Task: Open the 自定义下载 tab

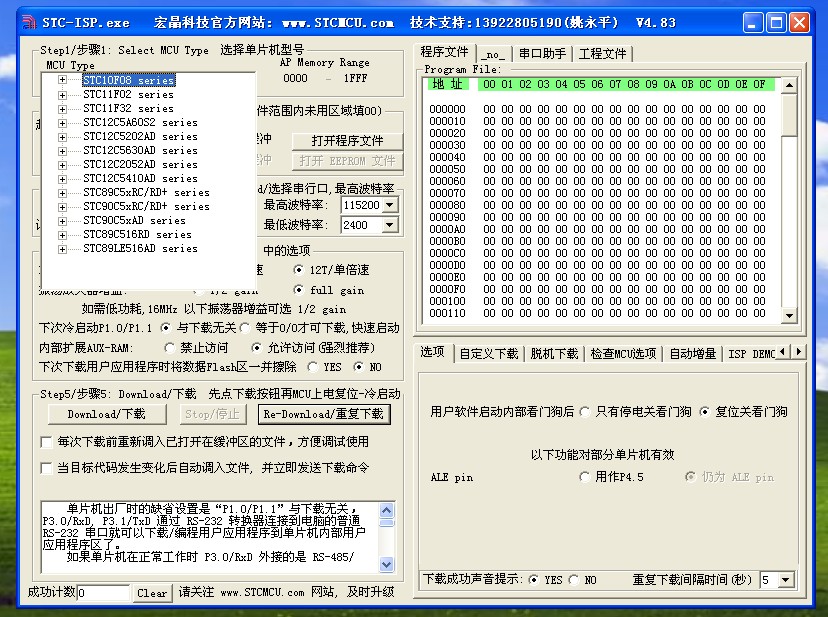Action: (x=489, y=353)
